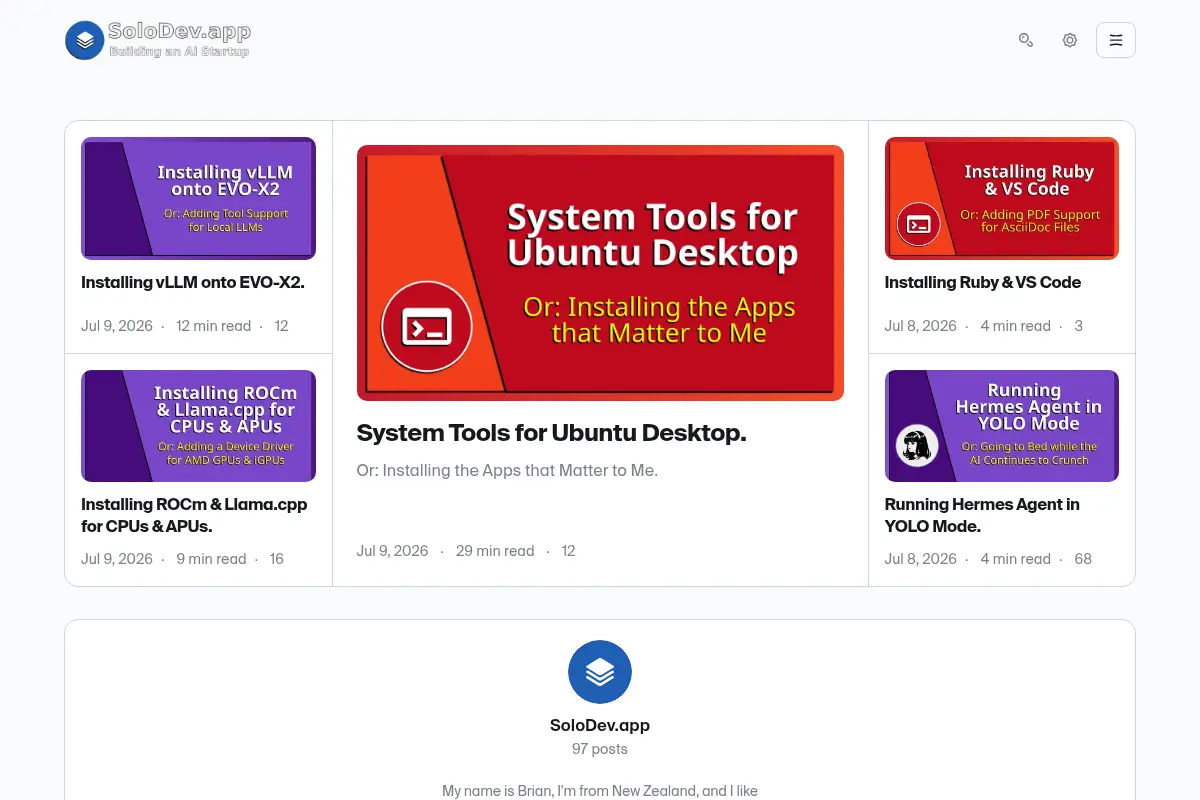
Task: Click '29 min read' under the Ubuntu Desktop post
Action: [x=495, y=551]
